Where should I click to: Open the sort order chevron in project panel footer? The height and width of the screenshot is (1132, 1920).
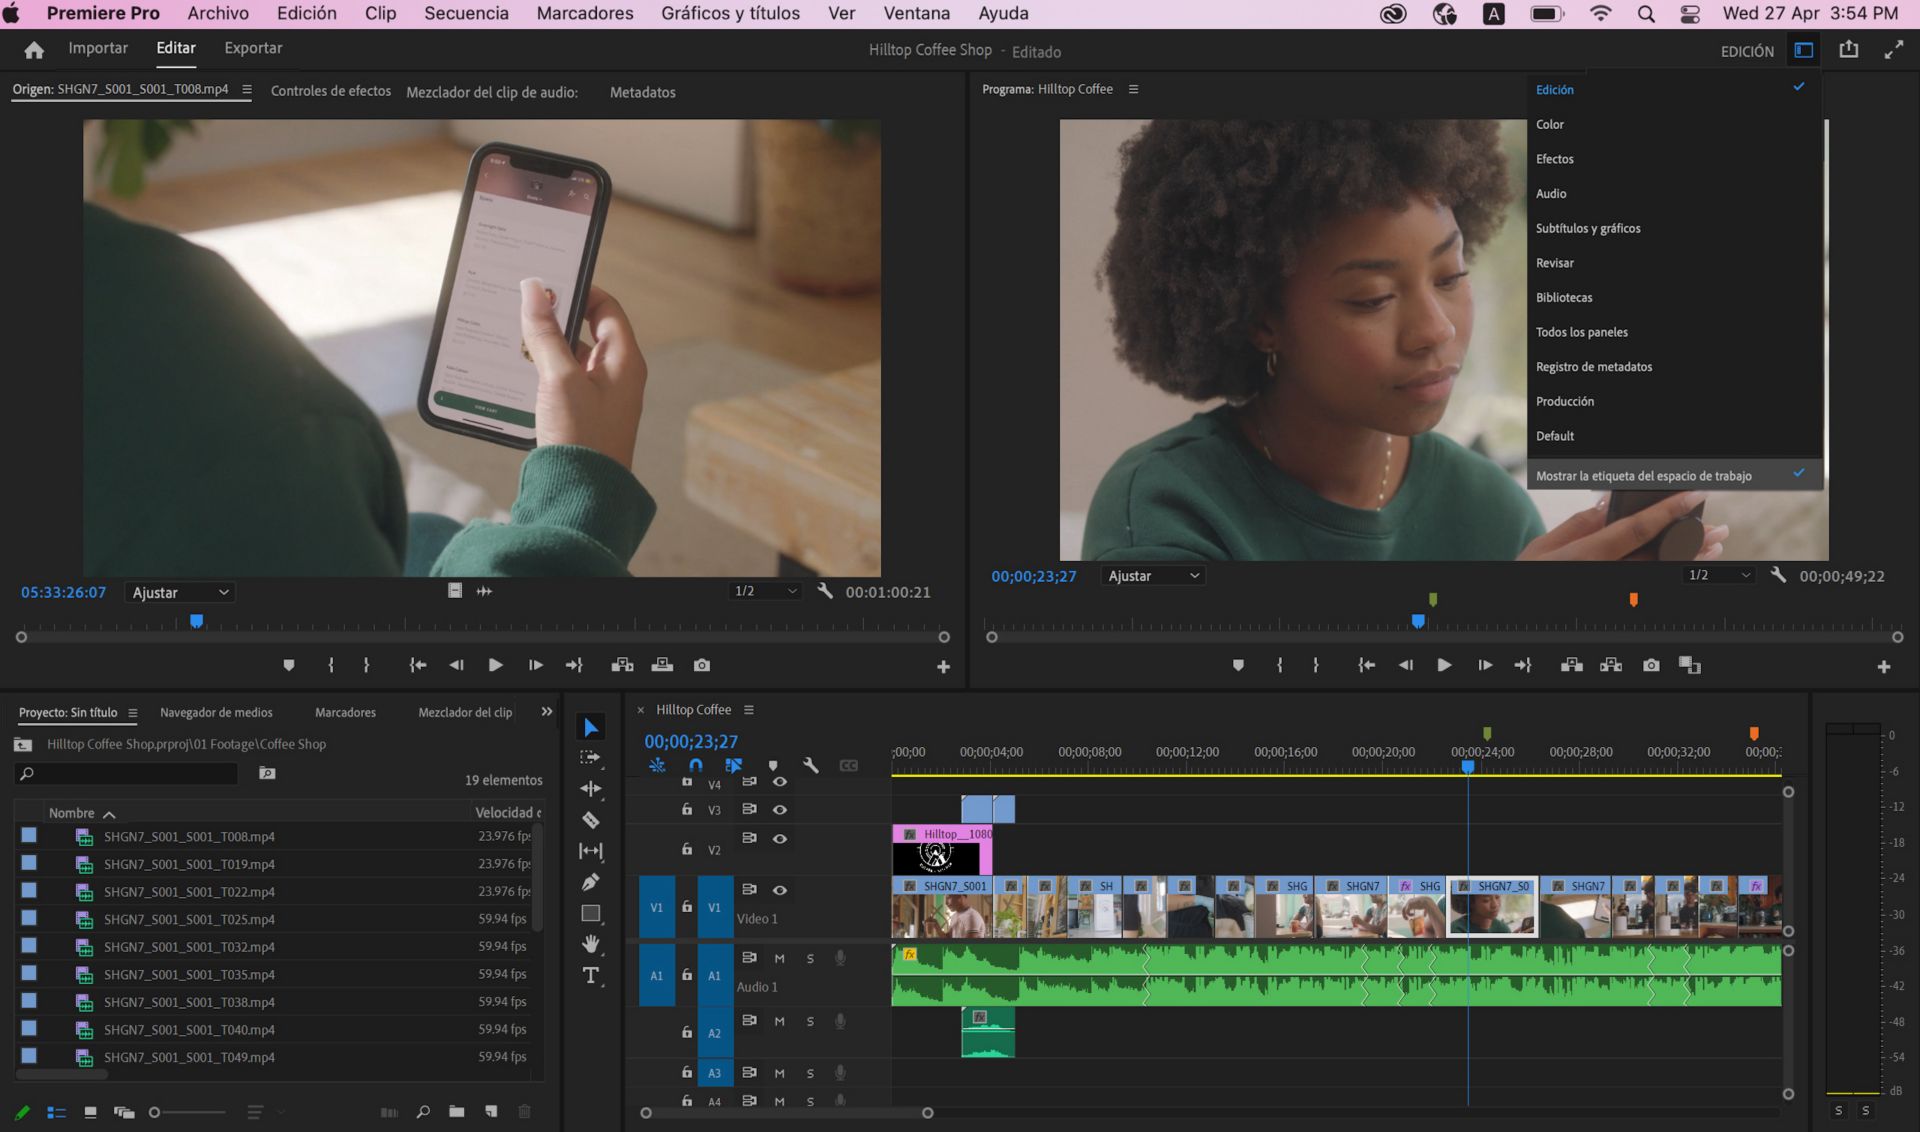click(281, 1111)
